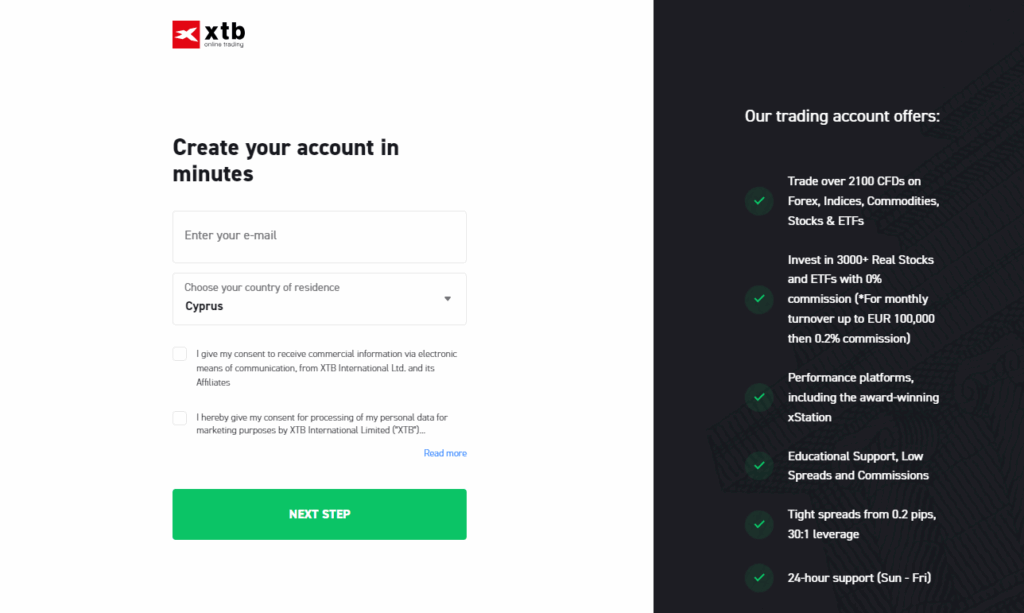Click the 24-hour support (Sun - Fri) text
The height and width of the screenshot is (613, 1024).
[859, 577]
